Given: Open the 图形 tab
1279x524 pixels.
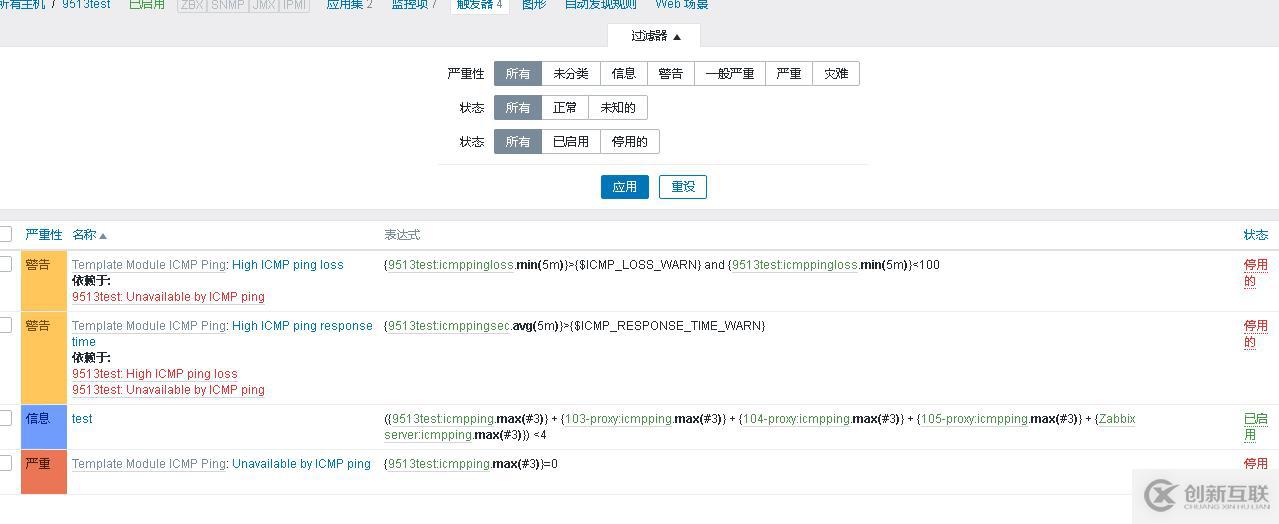Looking at the screenshot, I should point(534,5).
